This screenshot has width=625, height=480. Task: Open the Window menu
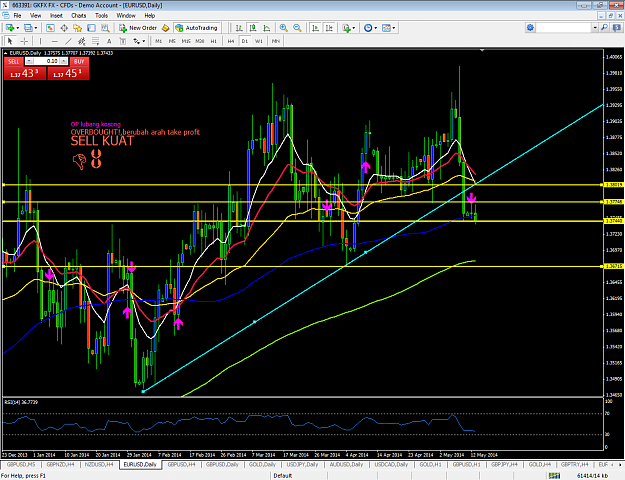coord(126,16)
